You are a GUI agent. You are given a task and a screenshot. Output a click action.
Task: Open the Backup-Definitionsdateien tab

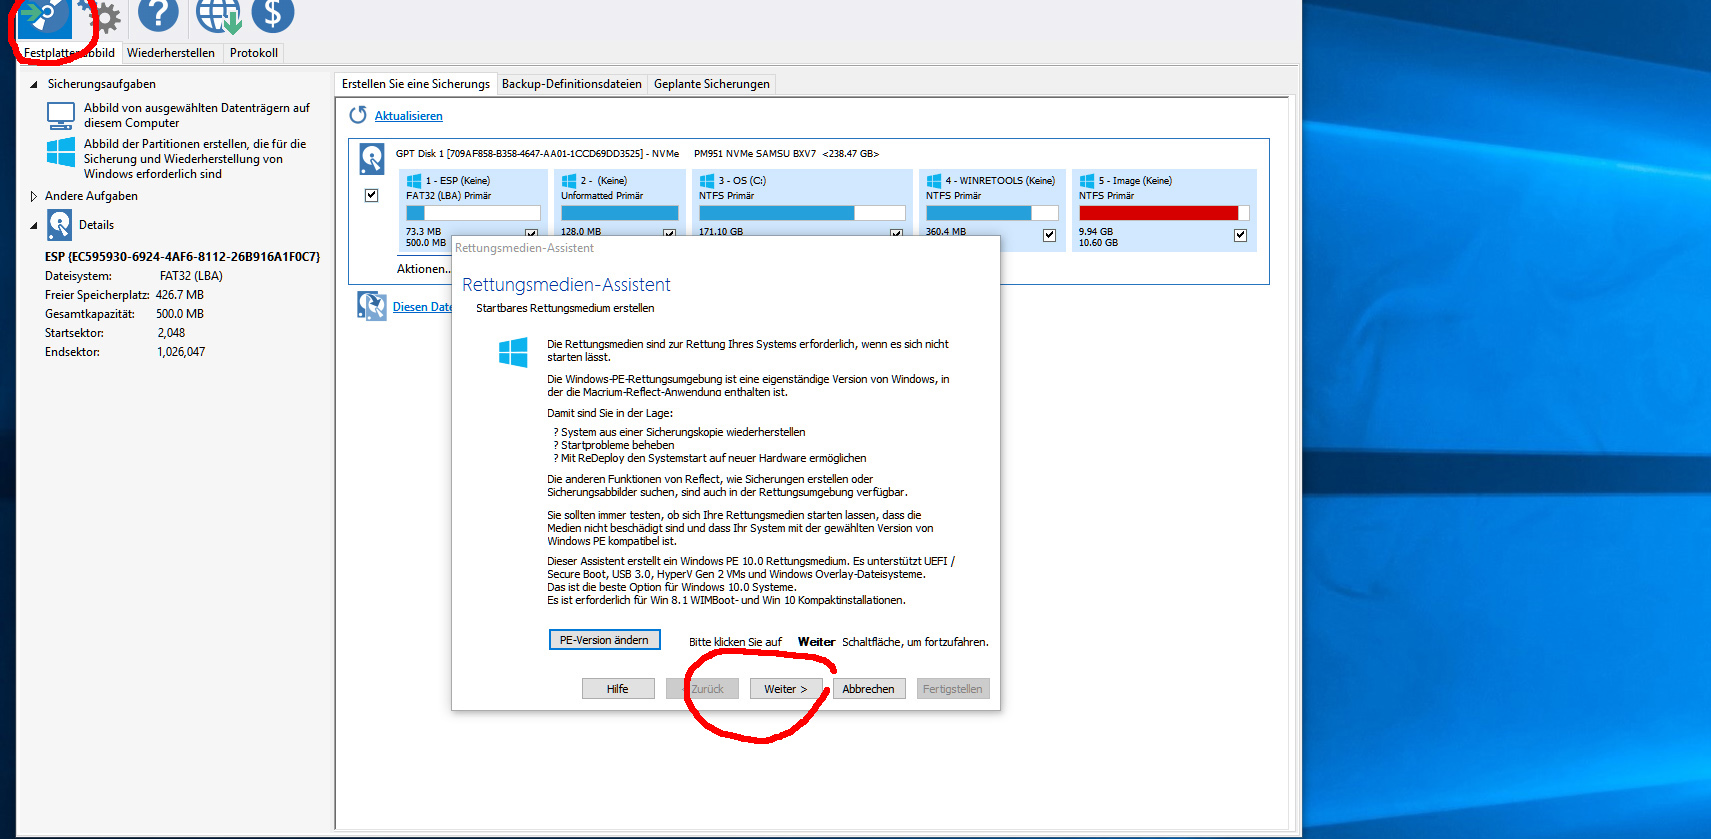click(x=572, y=84)
